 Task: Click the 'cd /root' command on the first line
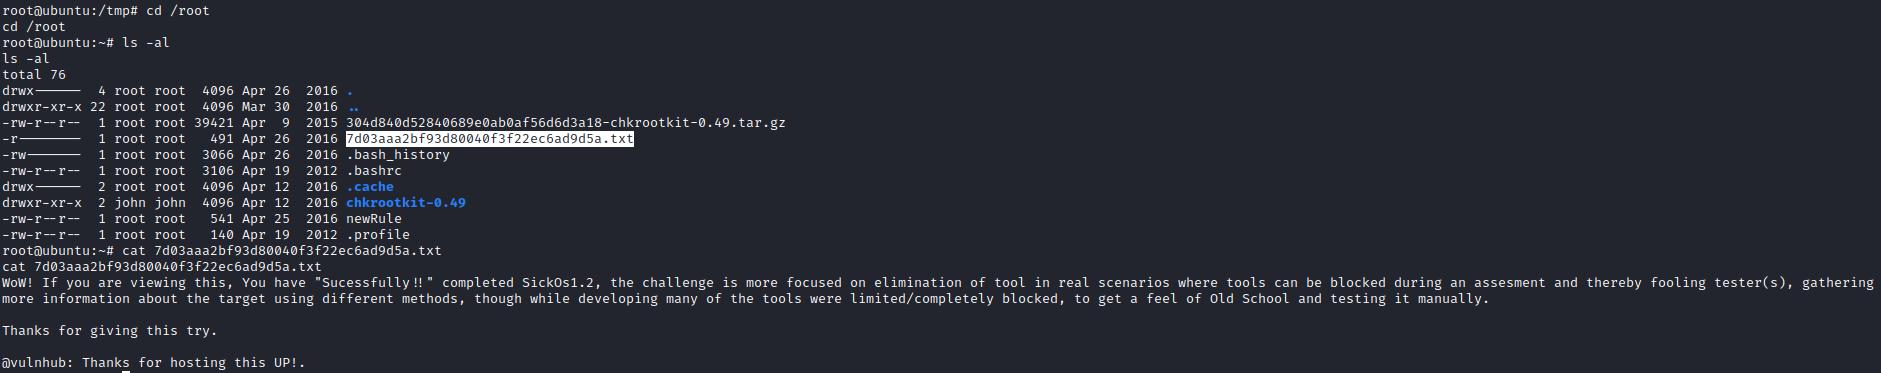click(178, 11)
